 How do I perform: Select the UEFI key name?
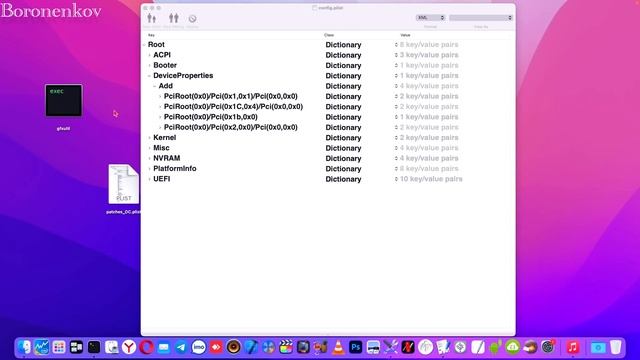tap(162, 179)
